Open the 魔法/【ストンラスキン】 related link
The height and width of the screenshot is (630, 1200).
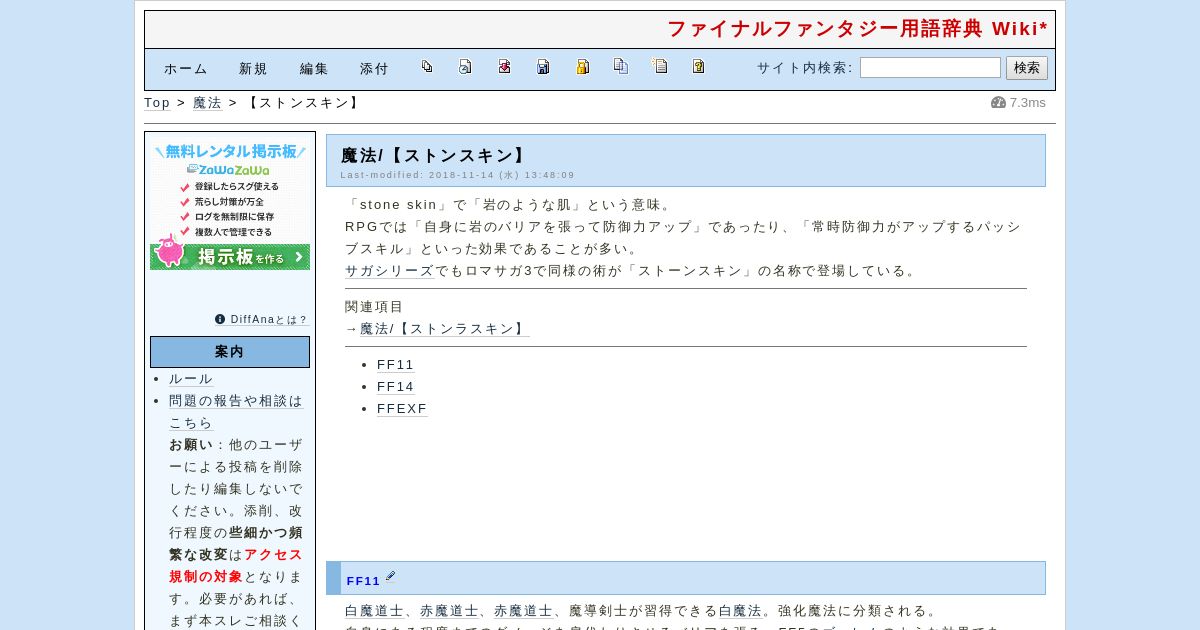click(x=444, y=329)
